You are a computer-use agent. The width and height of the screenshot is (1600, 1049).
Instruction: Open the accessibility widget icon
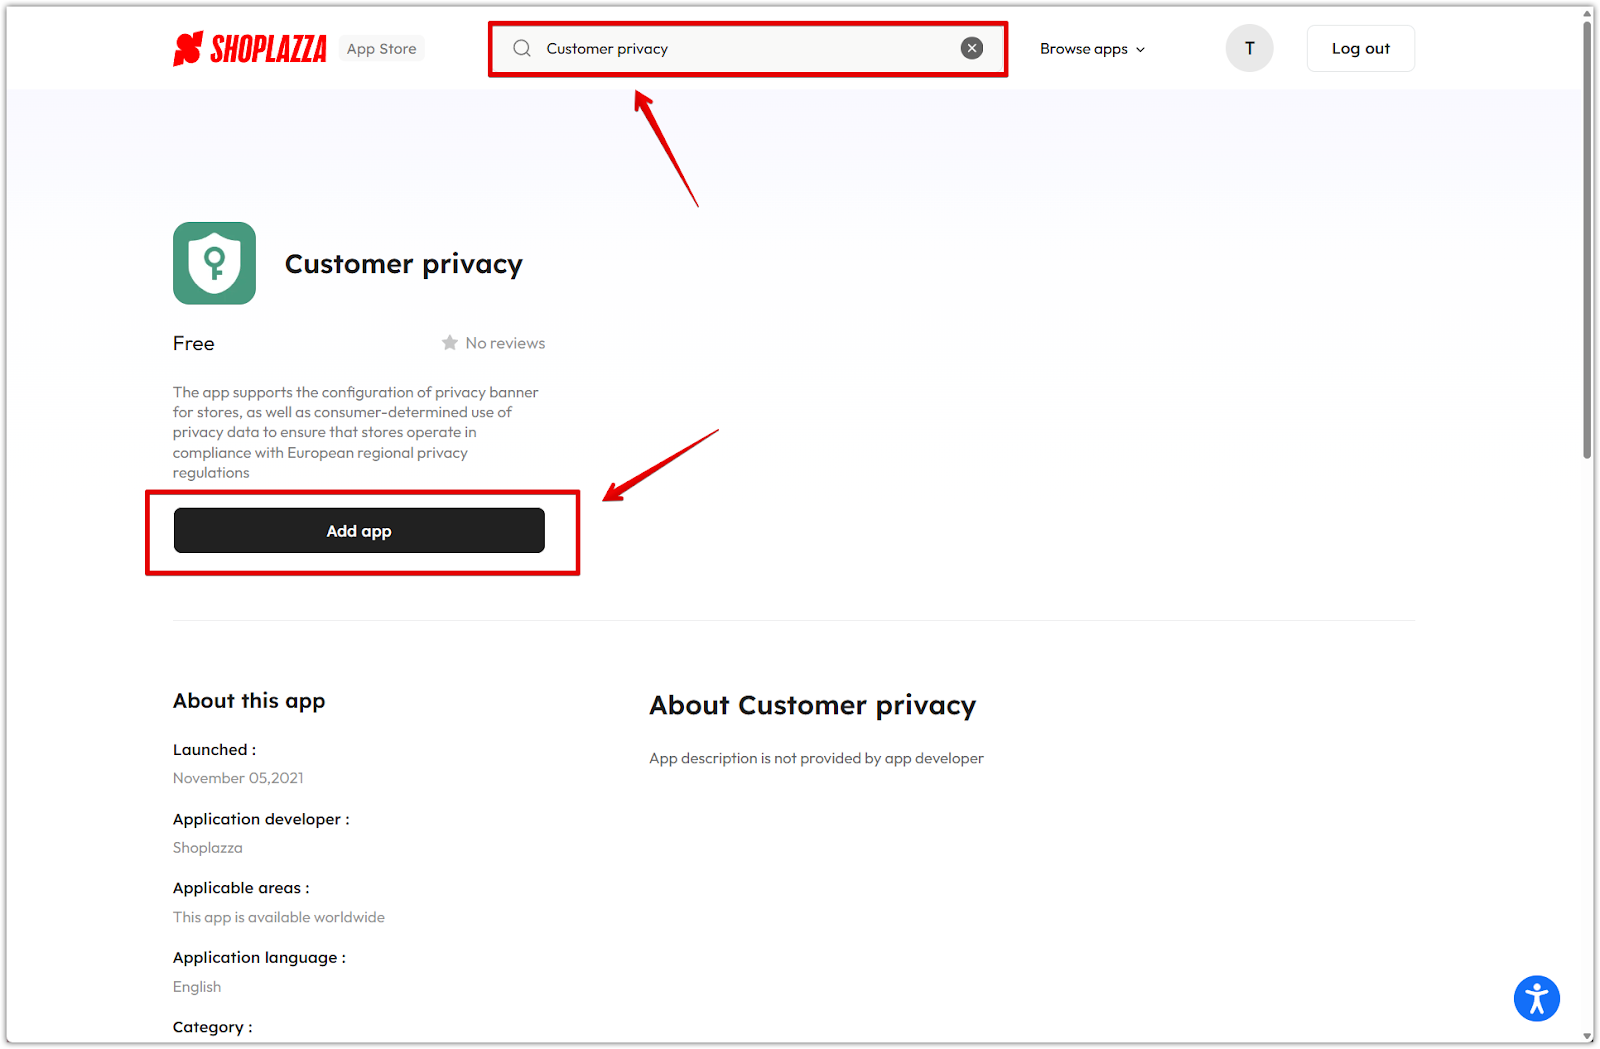[1537, 998]
